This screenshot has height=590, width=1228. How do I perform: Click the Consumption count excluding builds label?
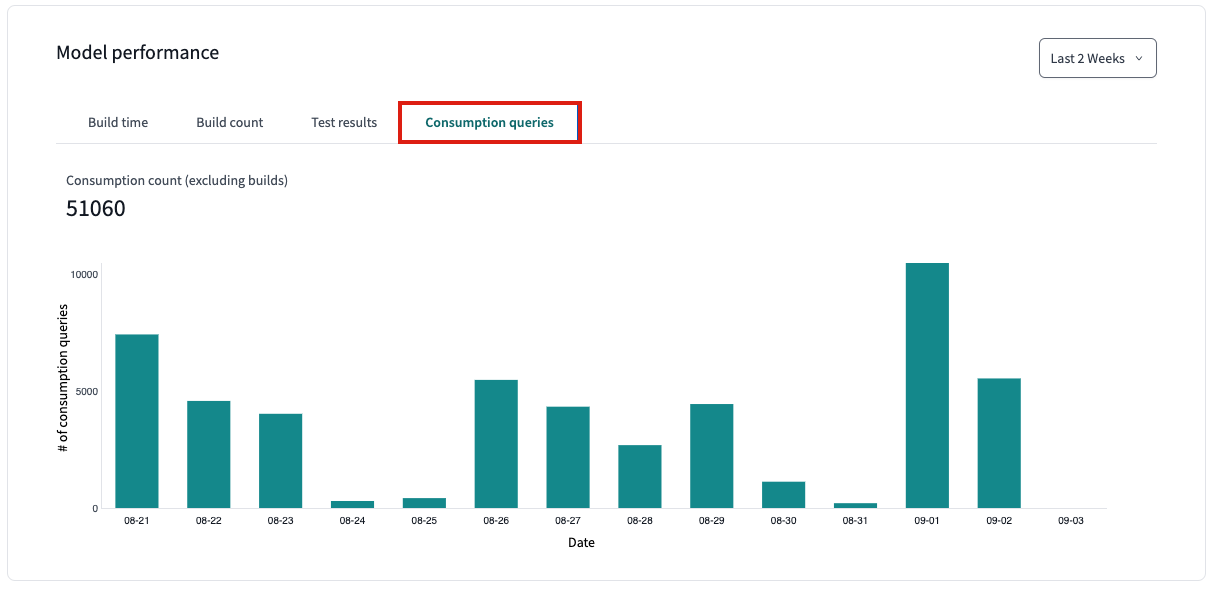[x=177, y=180]
